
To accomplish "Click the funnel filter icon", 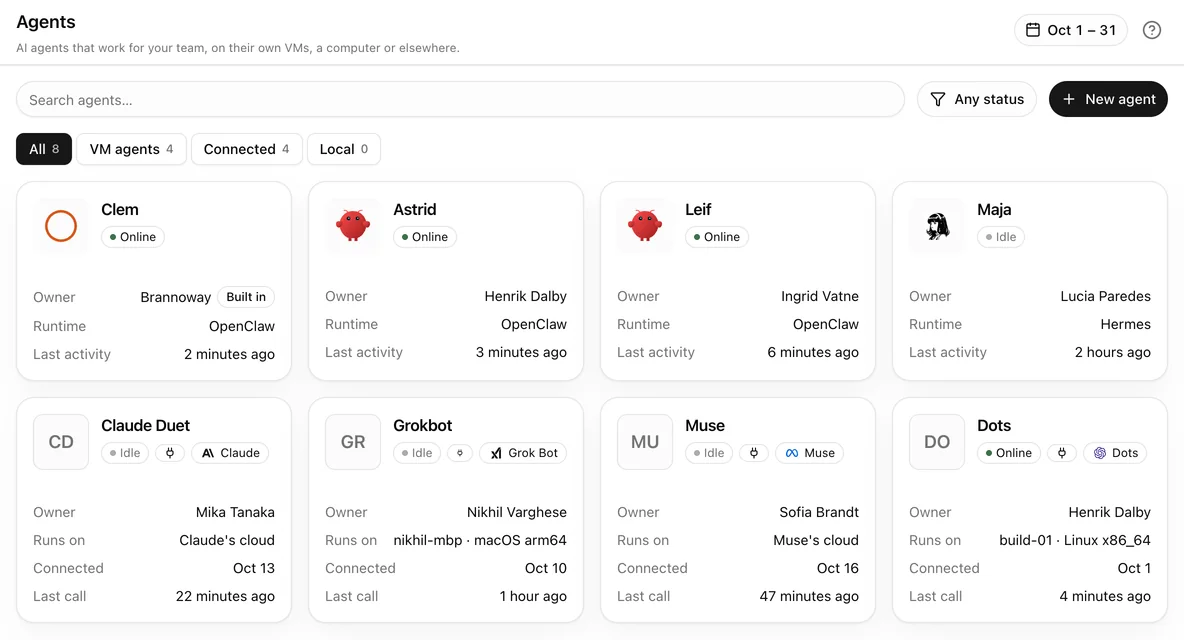I will click(x=937, y=100).
